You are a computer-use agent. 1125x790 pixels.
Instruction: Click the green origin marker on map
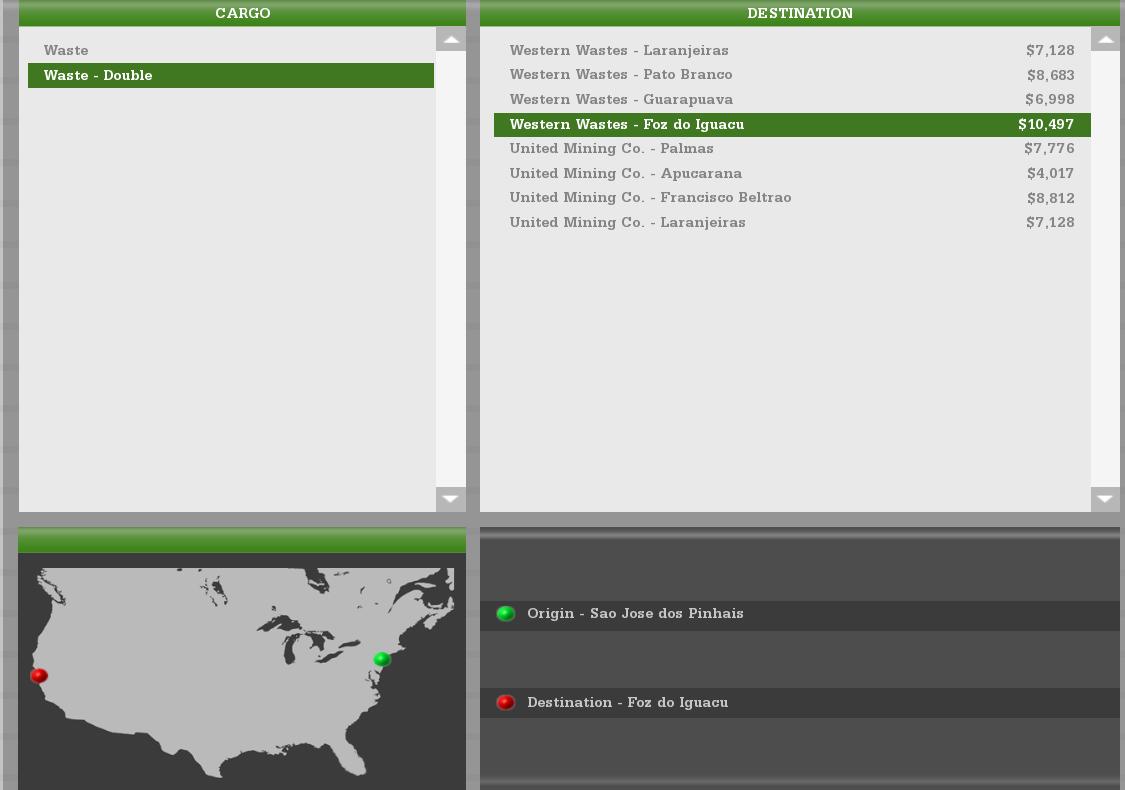click(381, 659)
